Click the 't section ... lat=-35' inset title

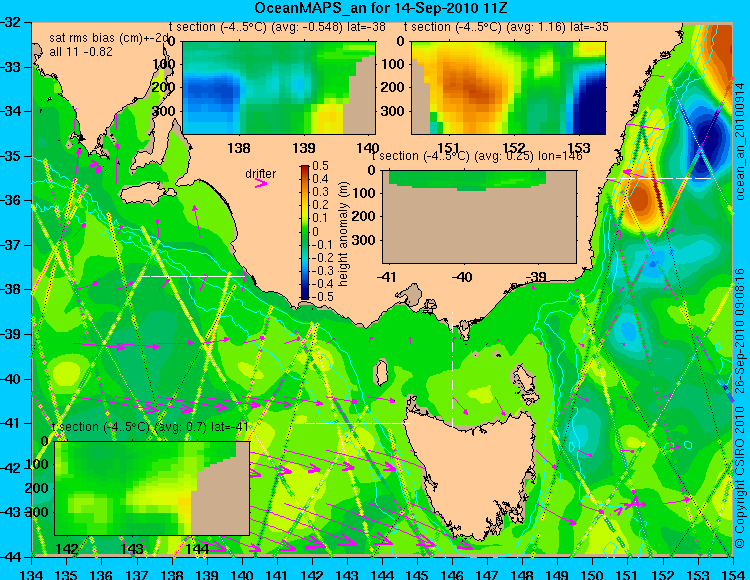[x=506, y=27]
